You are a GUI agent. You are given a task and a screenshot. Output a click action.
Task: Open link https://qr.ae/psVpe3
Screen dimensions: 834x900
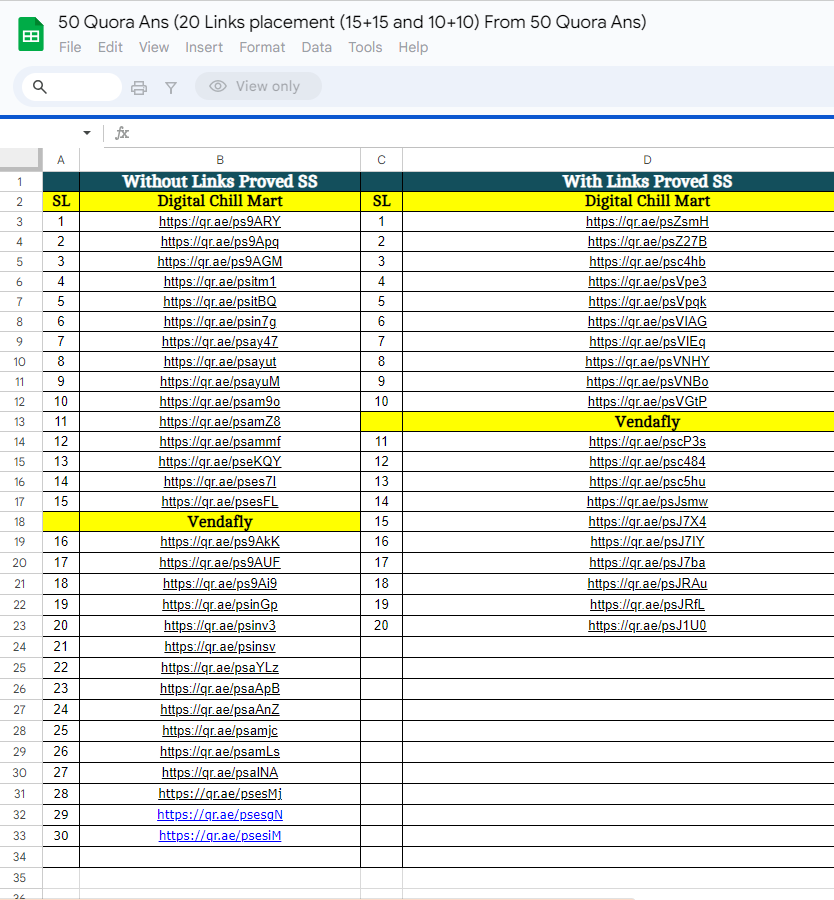[x=647, y=282]
